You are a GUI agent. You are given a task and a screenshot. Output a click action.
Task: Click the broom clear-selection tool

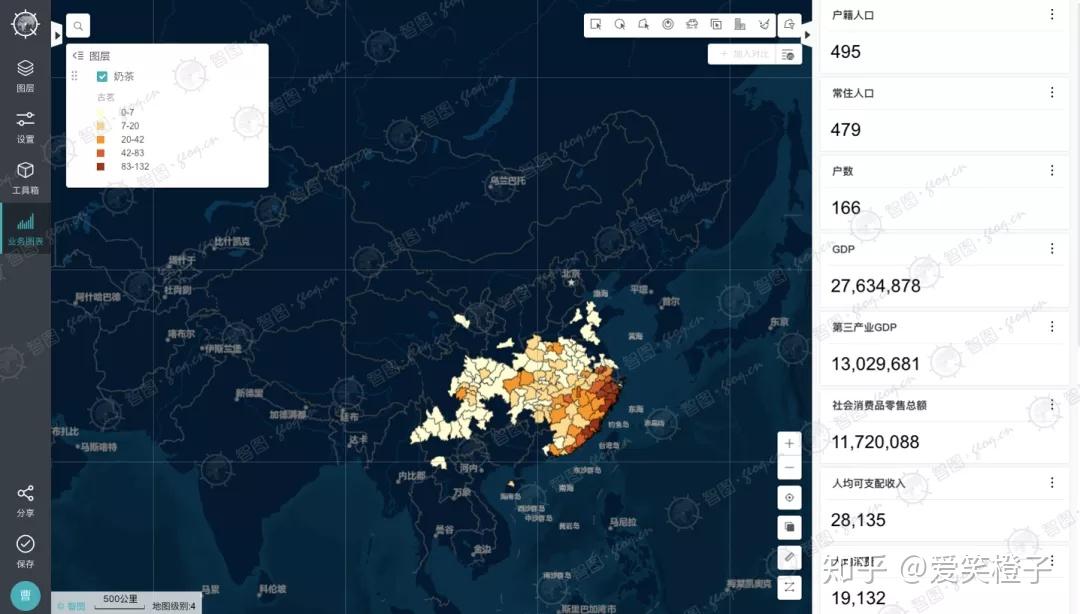(x=764, y=24)
